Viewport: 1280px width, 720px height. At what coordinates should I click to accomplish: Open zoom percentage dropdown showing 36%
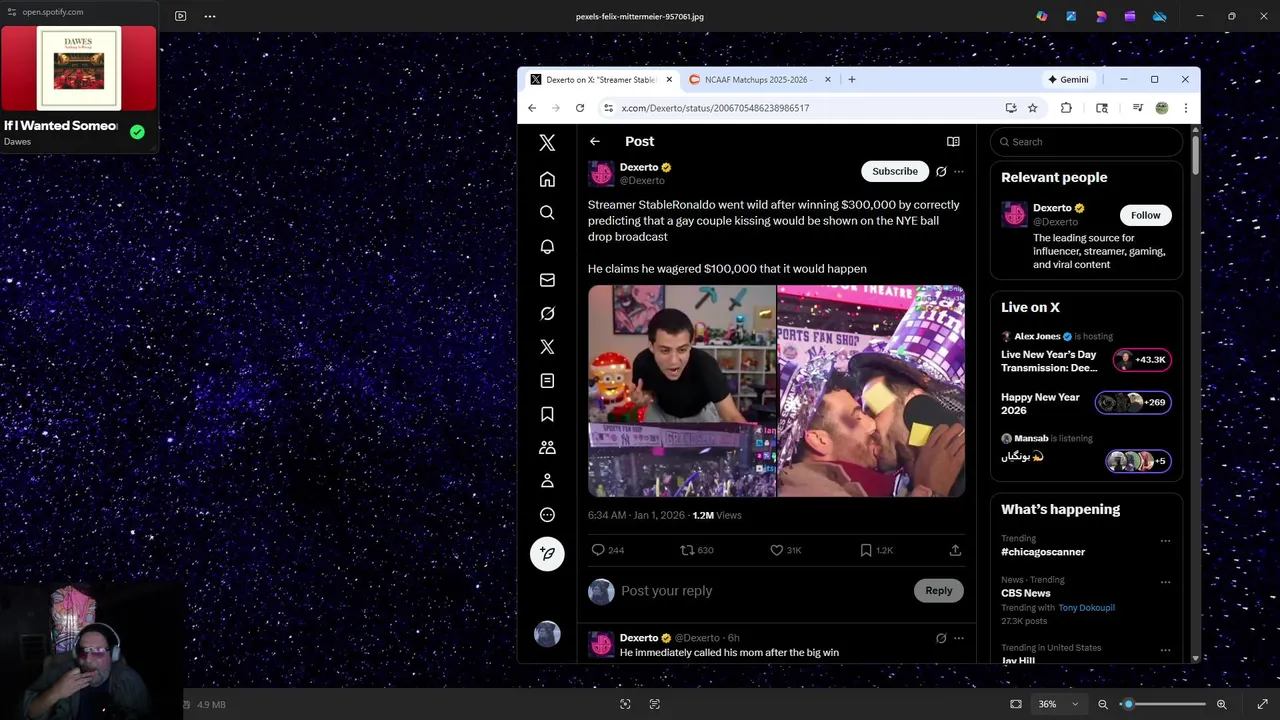(x=1058, y=704)
